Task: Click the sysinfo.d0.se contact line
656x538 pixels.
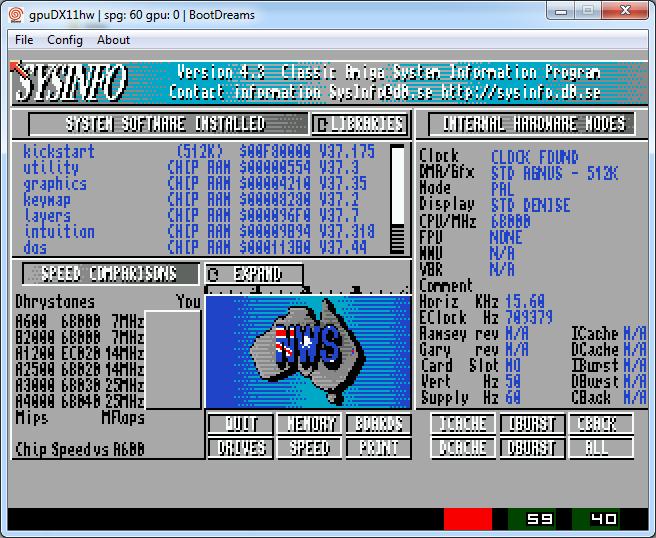Action: click(384, 92)
